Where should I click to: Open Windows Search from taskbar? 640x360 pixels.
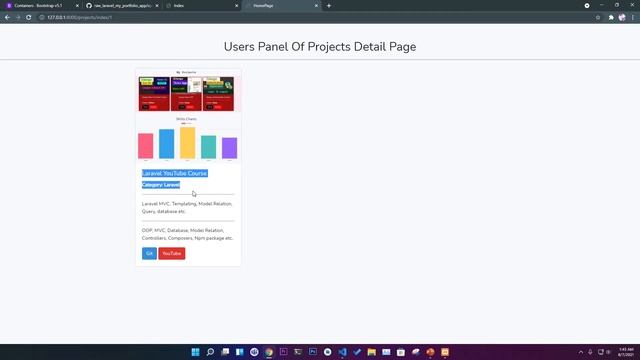(x=210, y=352)
